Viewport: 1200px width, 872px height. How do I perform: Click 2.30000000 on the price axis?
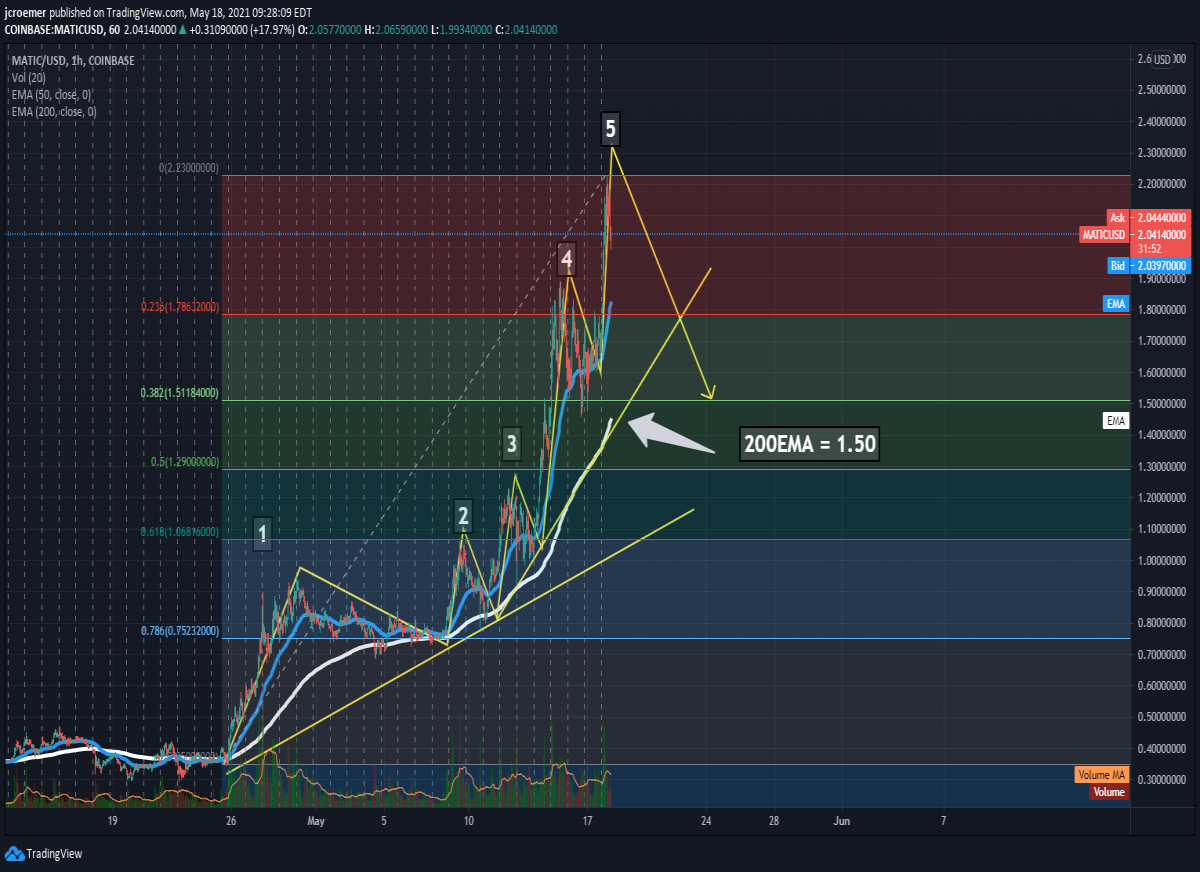(1164, 153)
